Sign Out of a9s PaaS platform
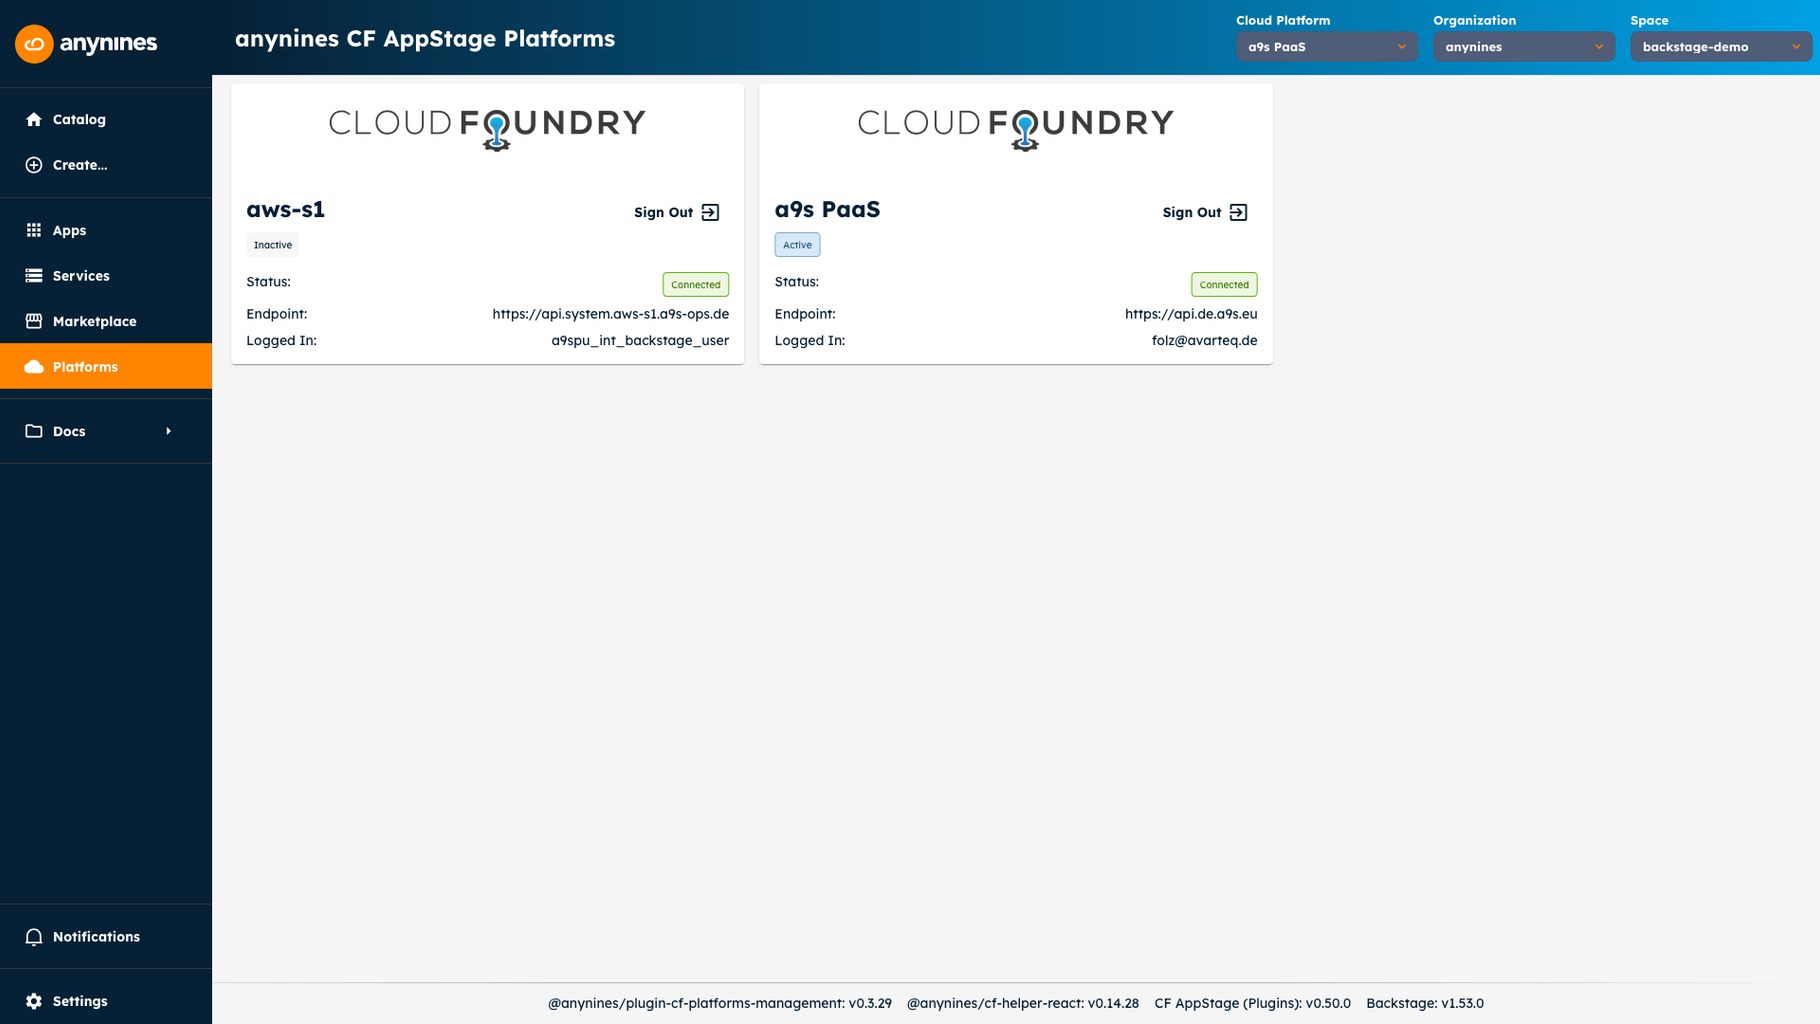Image resolution: width=1820 pixels, height=1024 pixels. click(1205, 212)
